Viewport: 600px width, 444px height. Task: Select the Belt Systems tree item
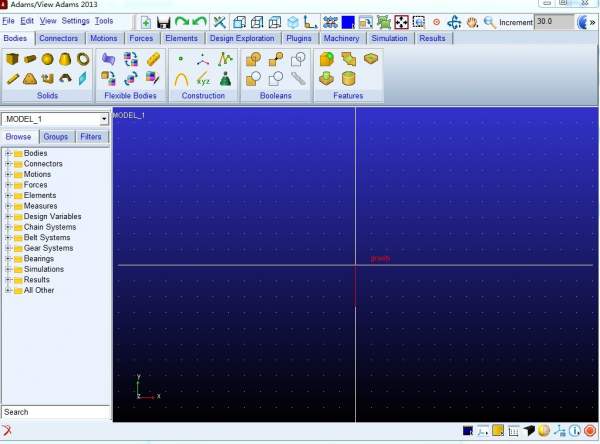pyautogui.click(x=47, y=238)
